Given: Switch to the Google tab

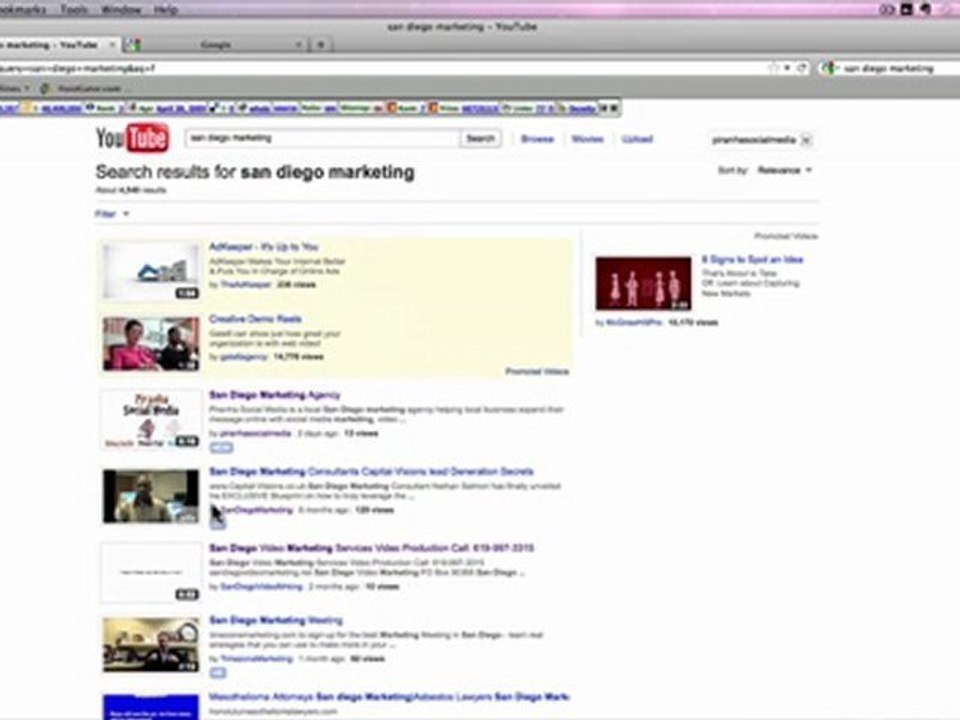Looking at the screenshot, I should [214, 45].
